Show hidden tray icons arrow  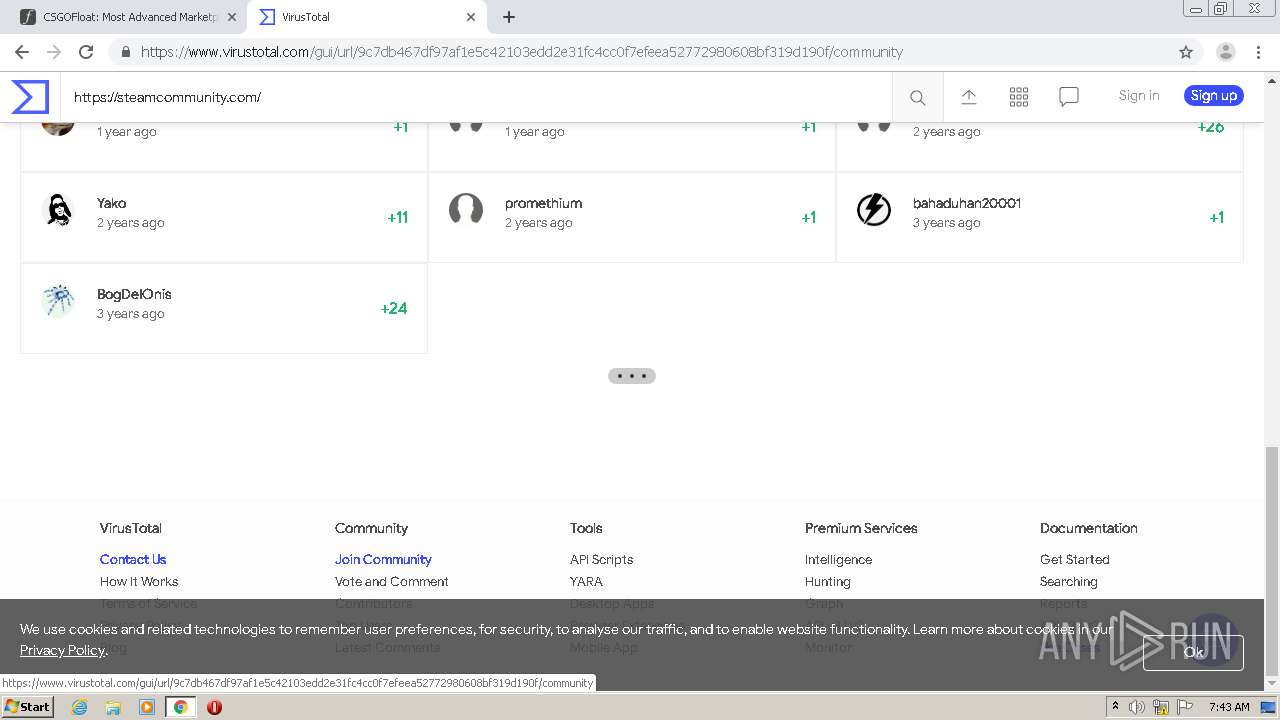coord(1115,707)
